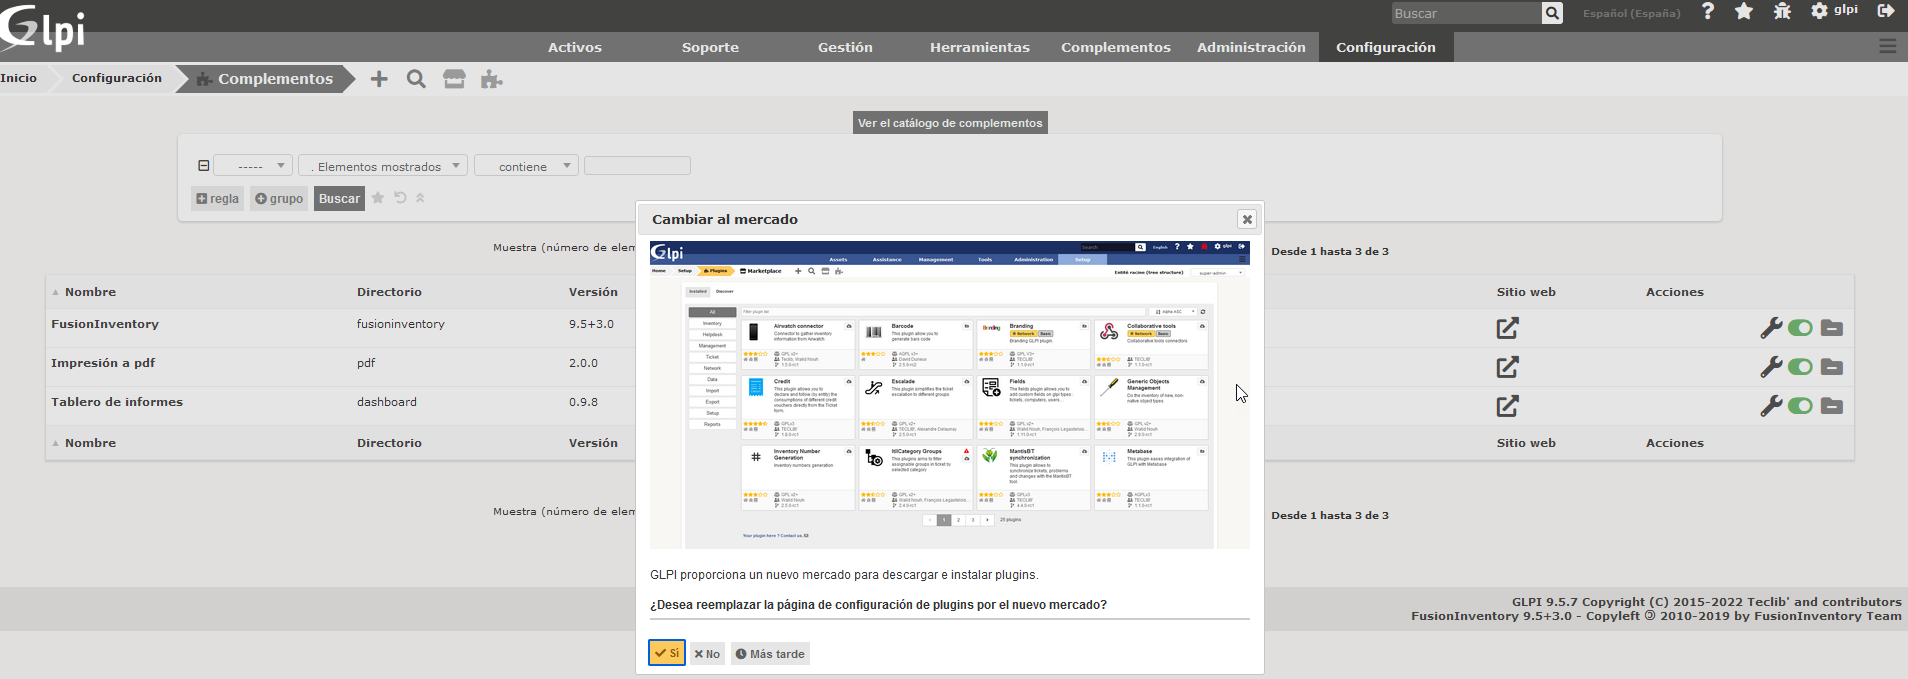Screen dimensions: 1908x679
Task: Click the marketplace preview image in dialog
Action: (950, 395)
